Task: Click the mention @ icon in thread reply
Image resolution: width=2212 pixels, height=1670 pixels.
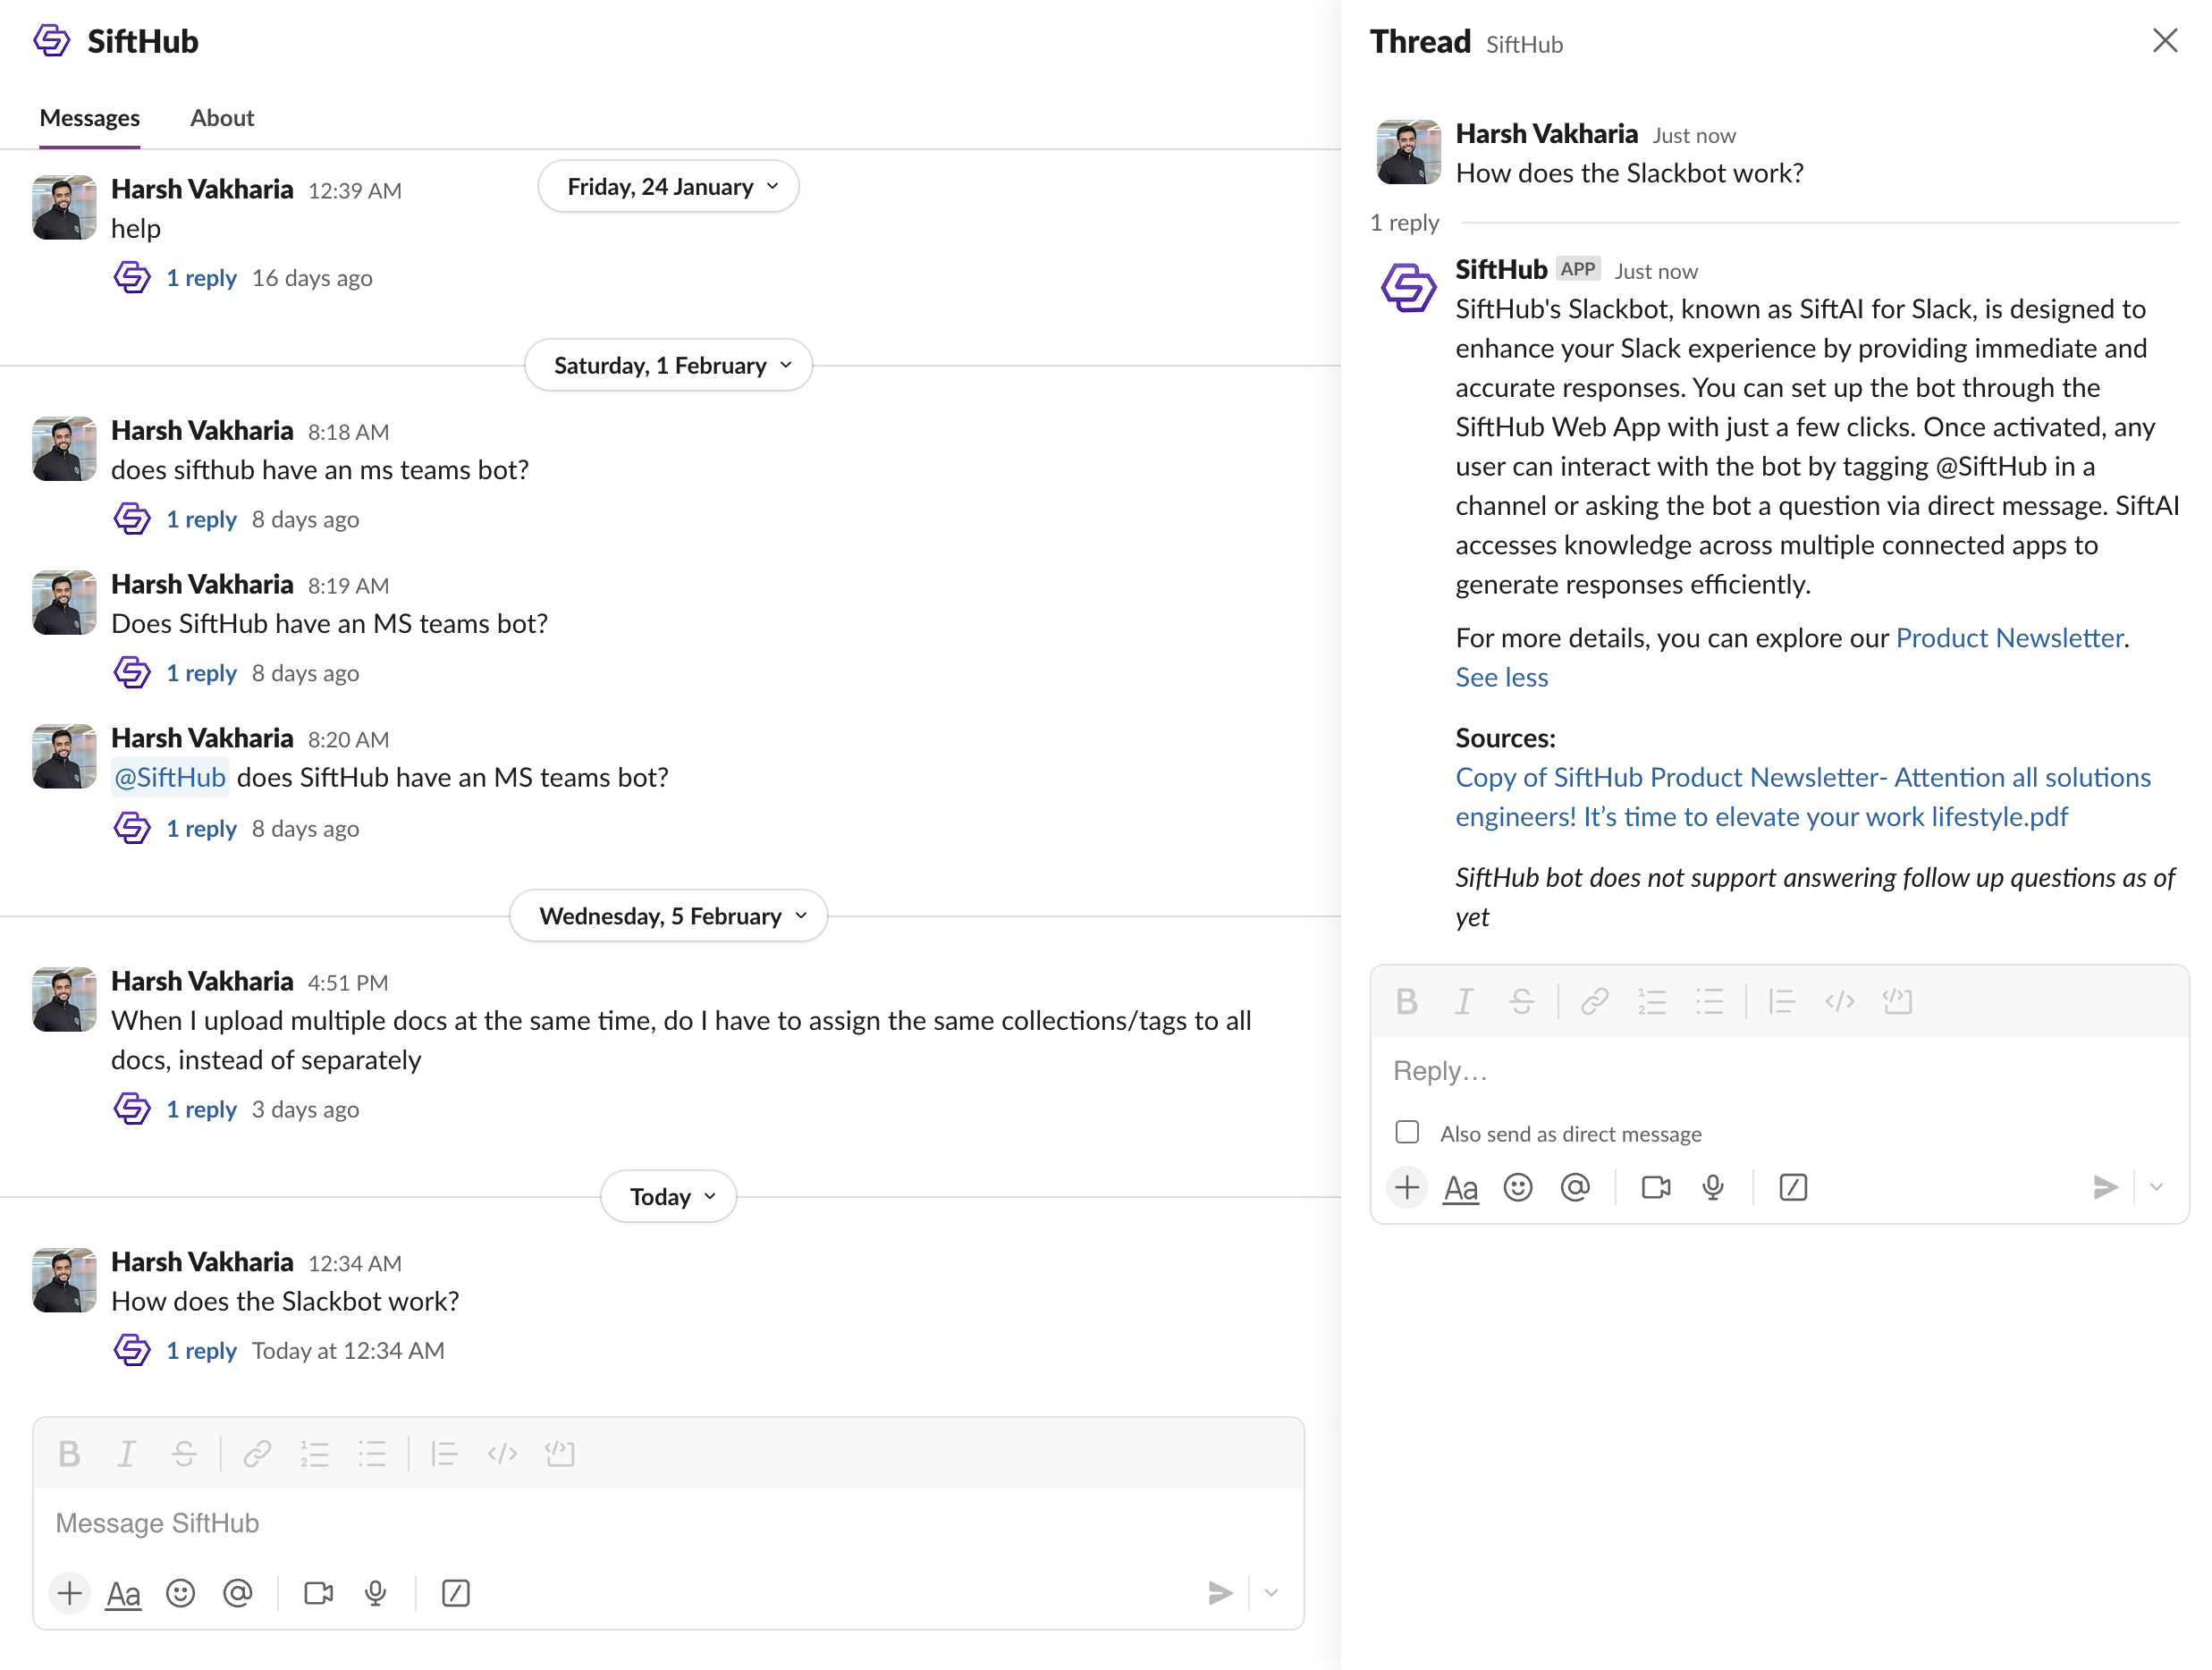Action: 1575,1187
